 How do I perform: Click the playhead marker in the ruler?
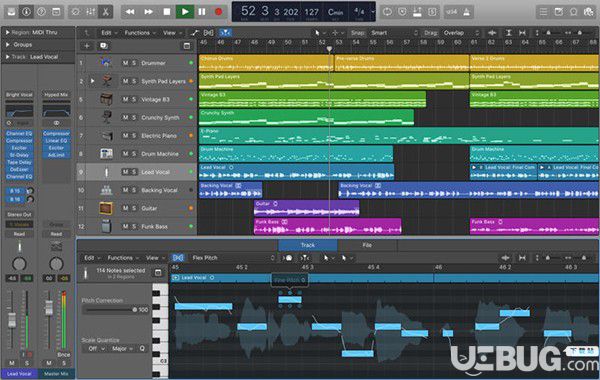(x=329, y=49)
